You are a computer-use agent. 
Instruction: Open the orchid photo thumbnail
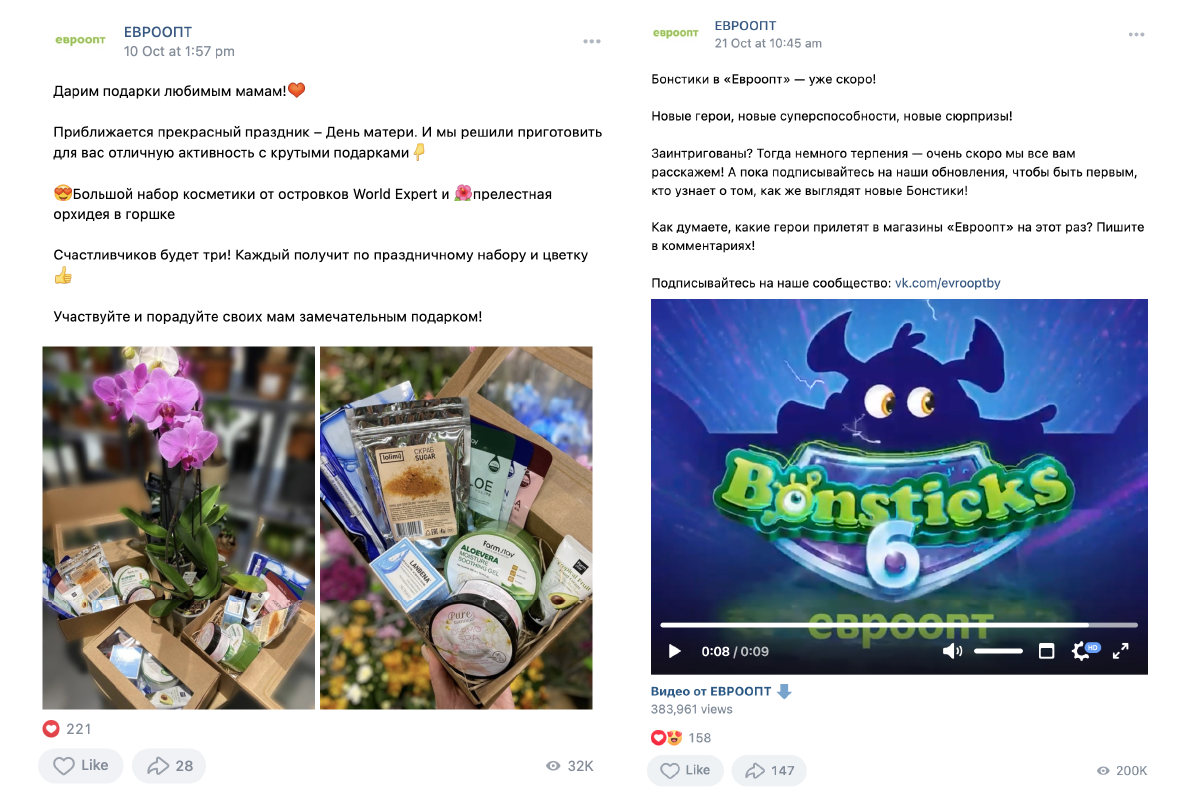click(178, 528)
